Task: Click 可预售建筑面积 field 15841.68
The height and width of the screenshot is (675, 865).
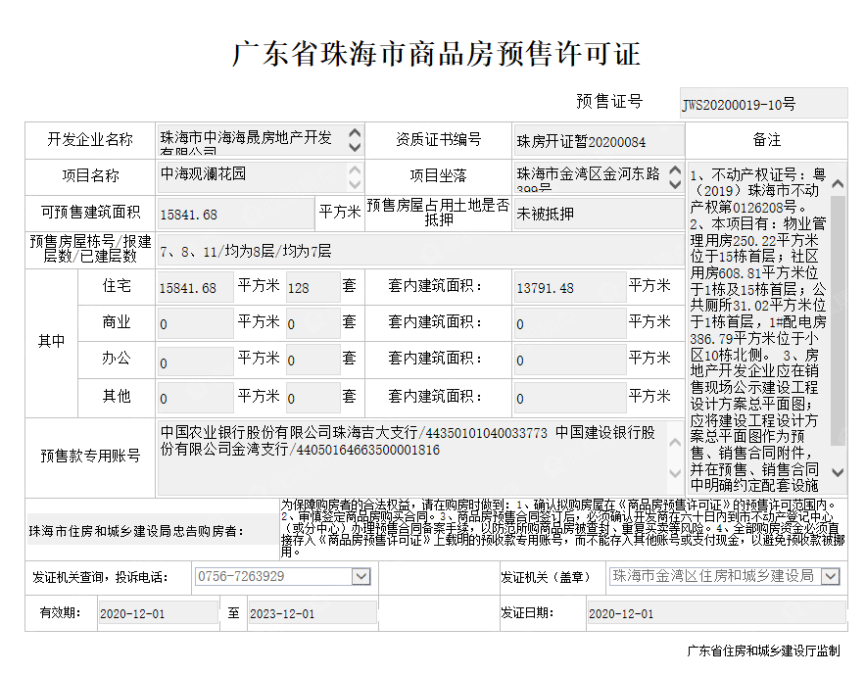Action: 236,214
